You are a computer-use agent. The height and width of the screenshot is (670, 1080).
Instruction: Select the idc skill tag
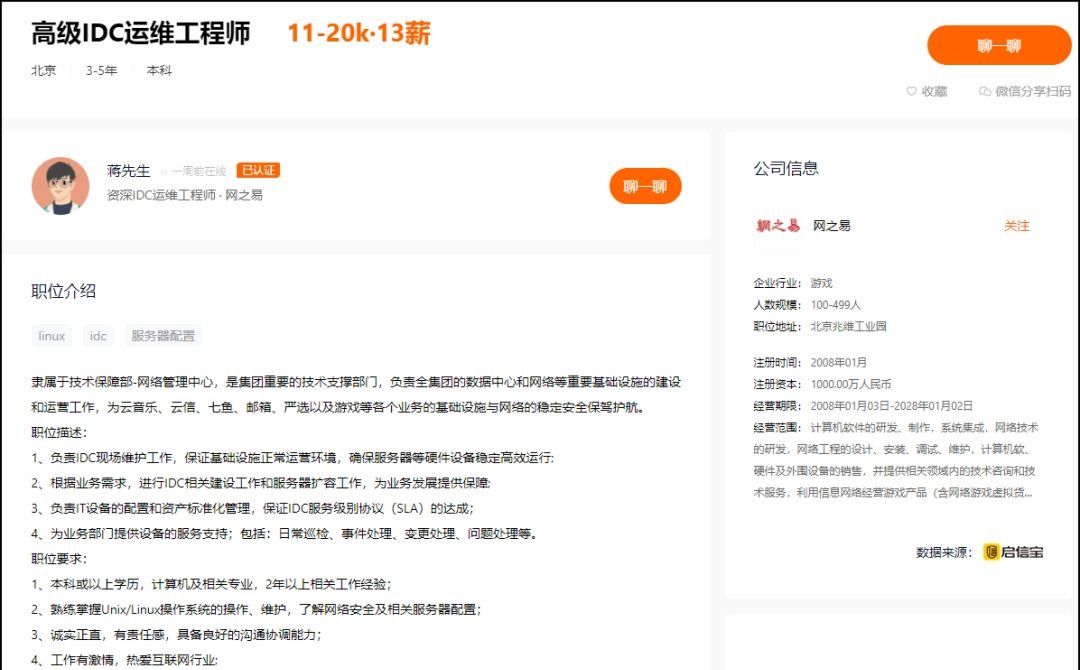point(97,335)
